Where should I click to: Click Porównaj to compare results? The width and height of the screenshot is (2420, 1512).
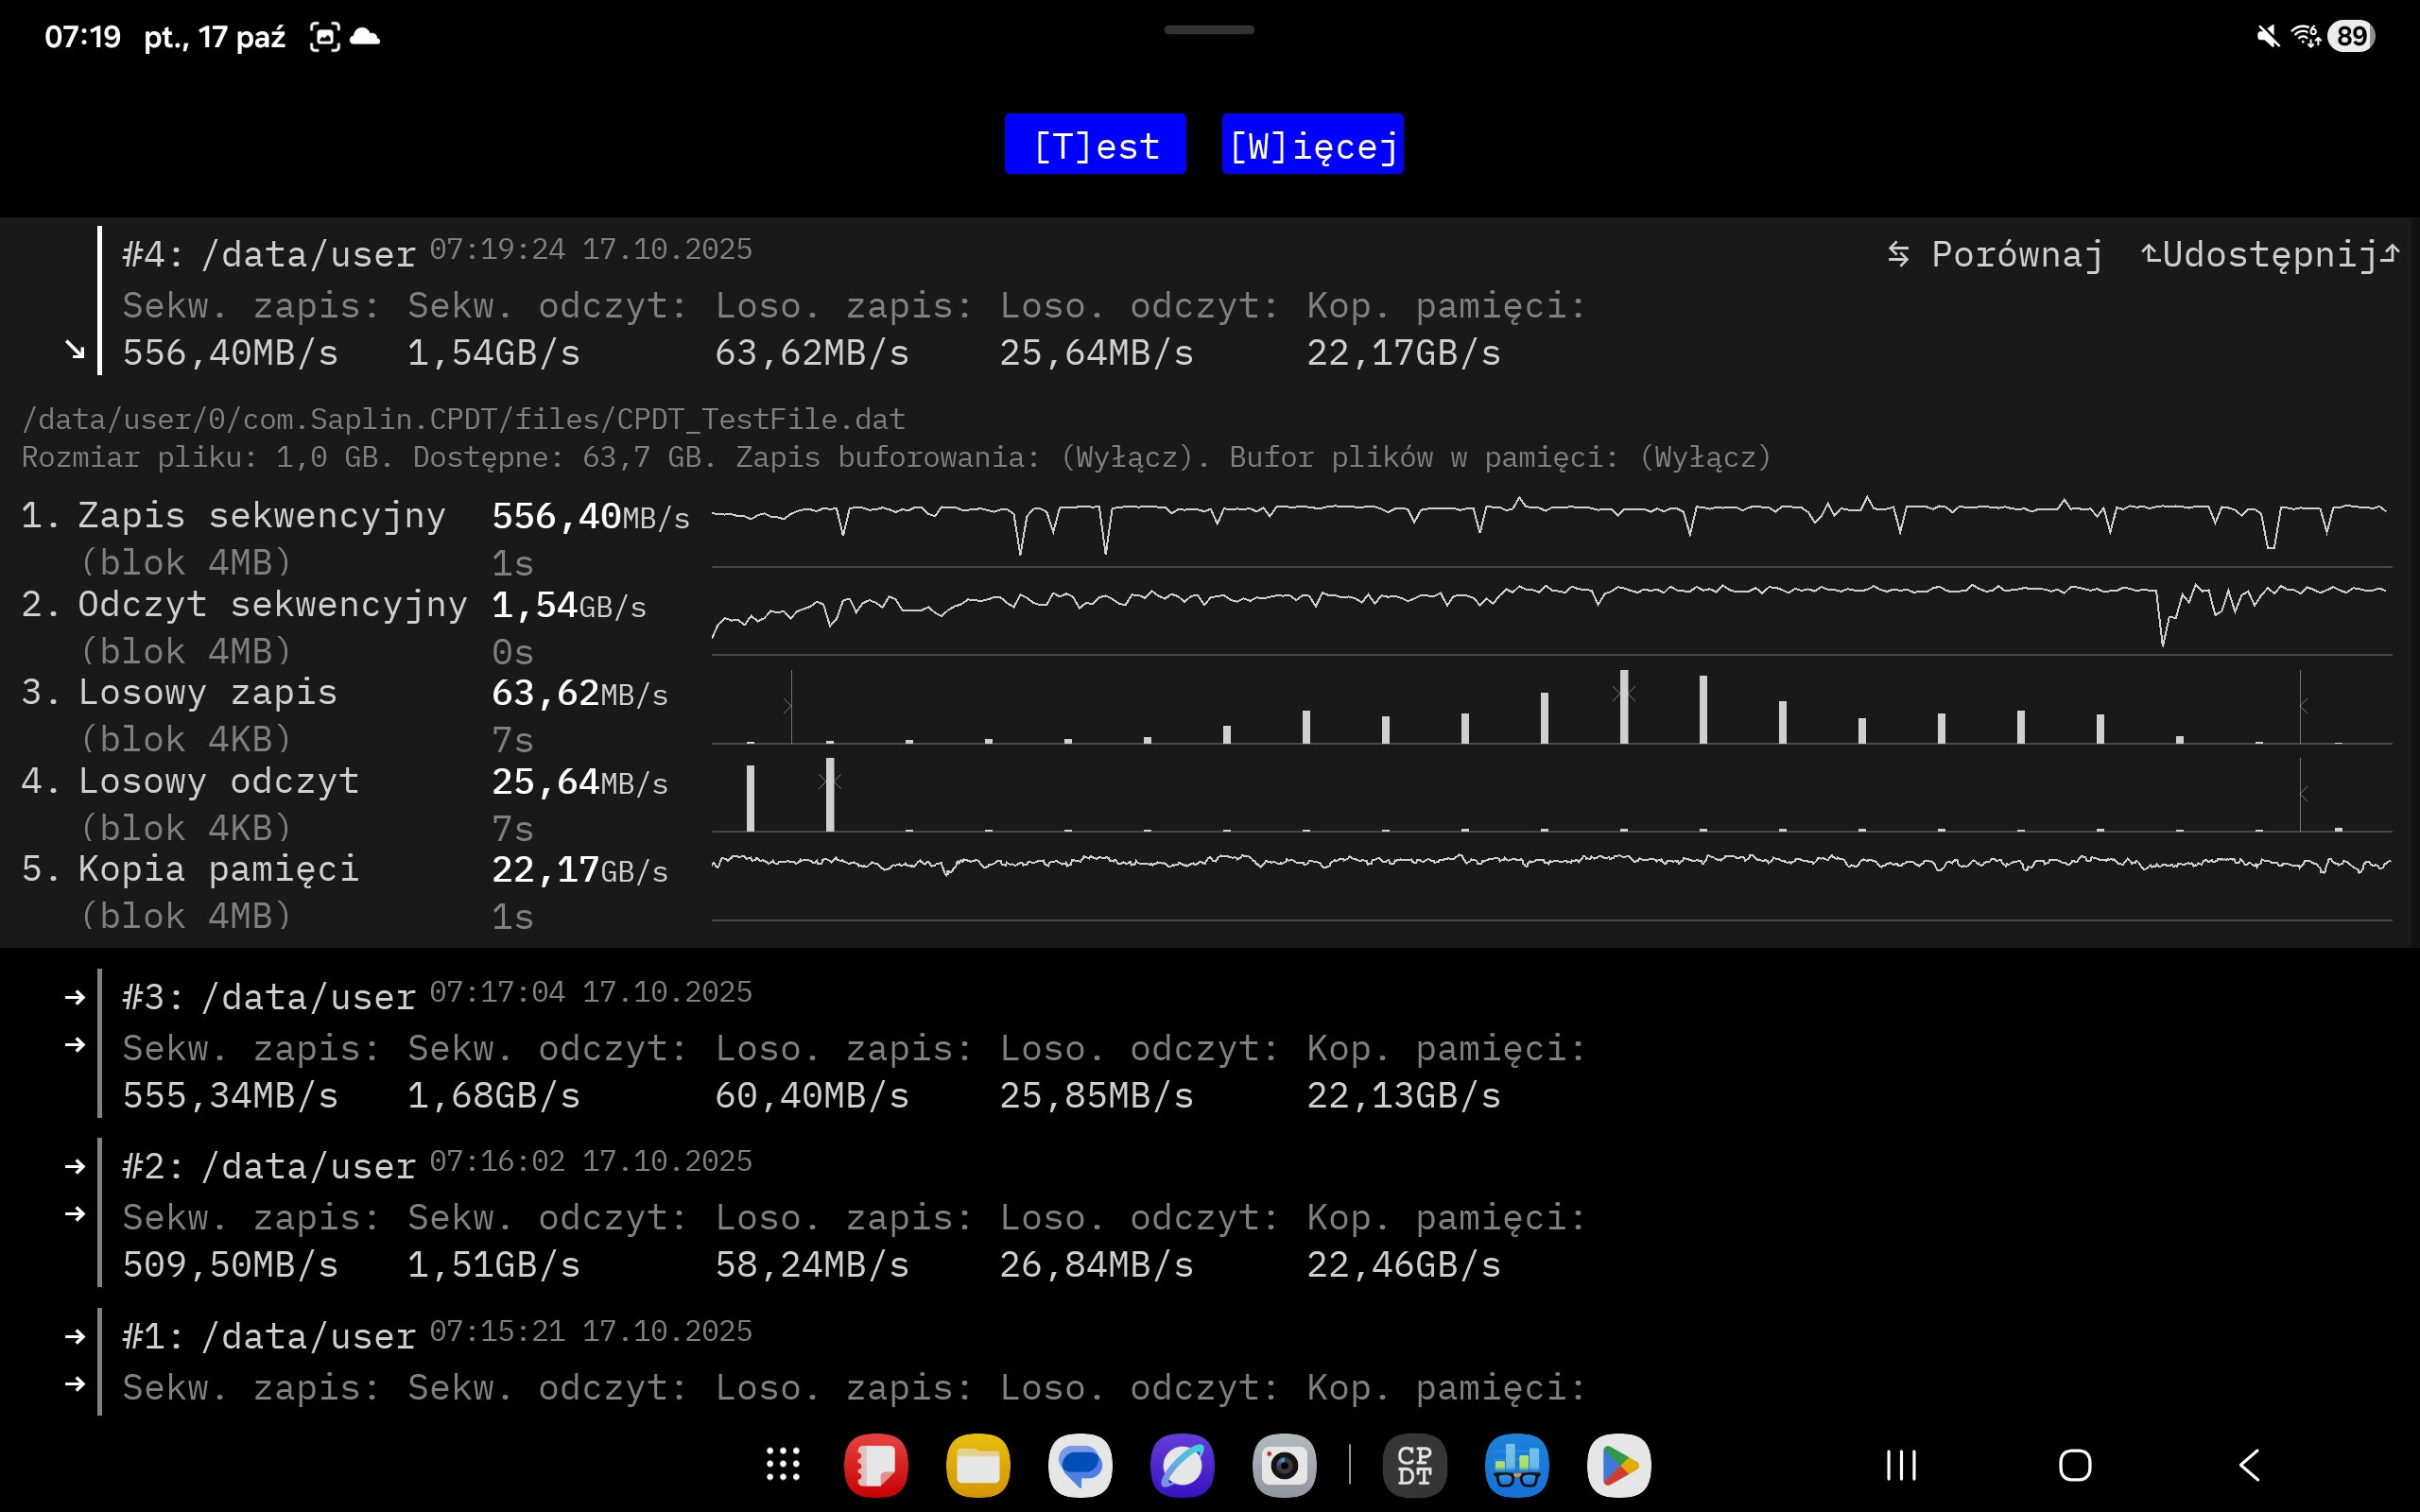point(1995,255)
